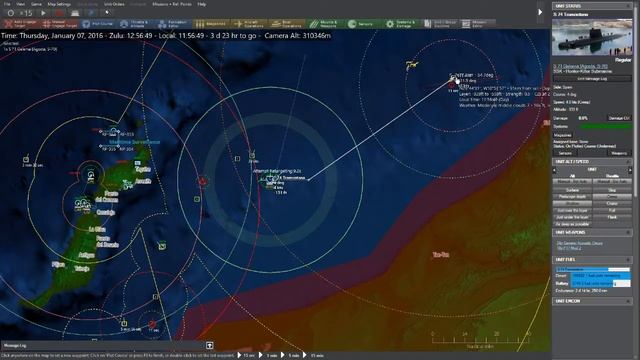The width and height of the screenshot is (640, 360).
Task: Open the File menu
Action: coord(7,4)
